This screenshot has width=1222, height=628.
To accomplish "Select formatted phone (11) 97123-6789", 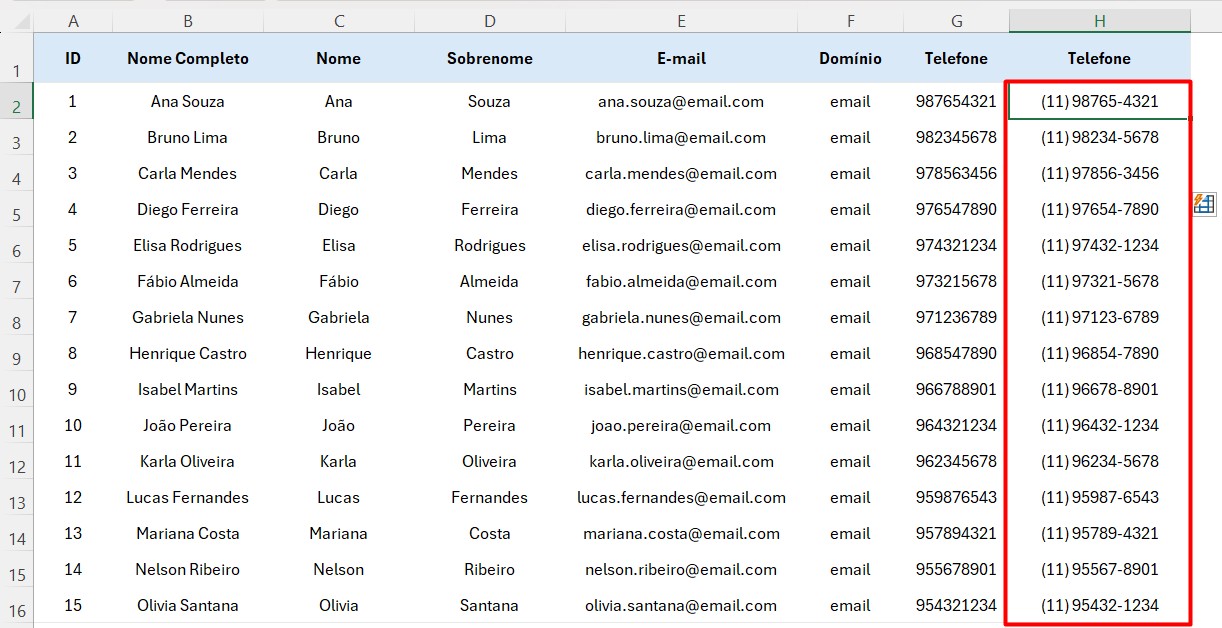I will (x=1099, y=317).
